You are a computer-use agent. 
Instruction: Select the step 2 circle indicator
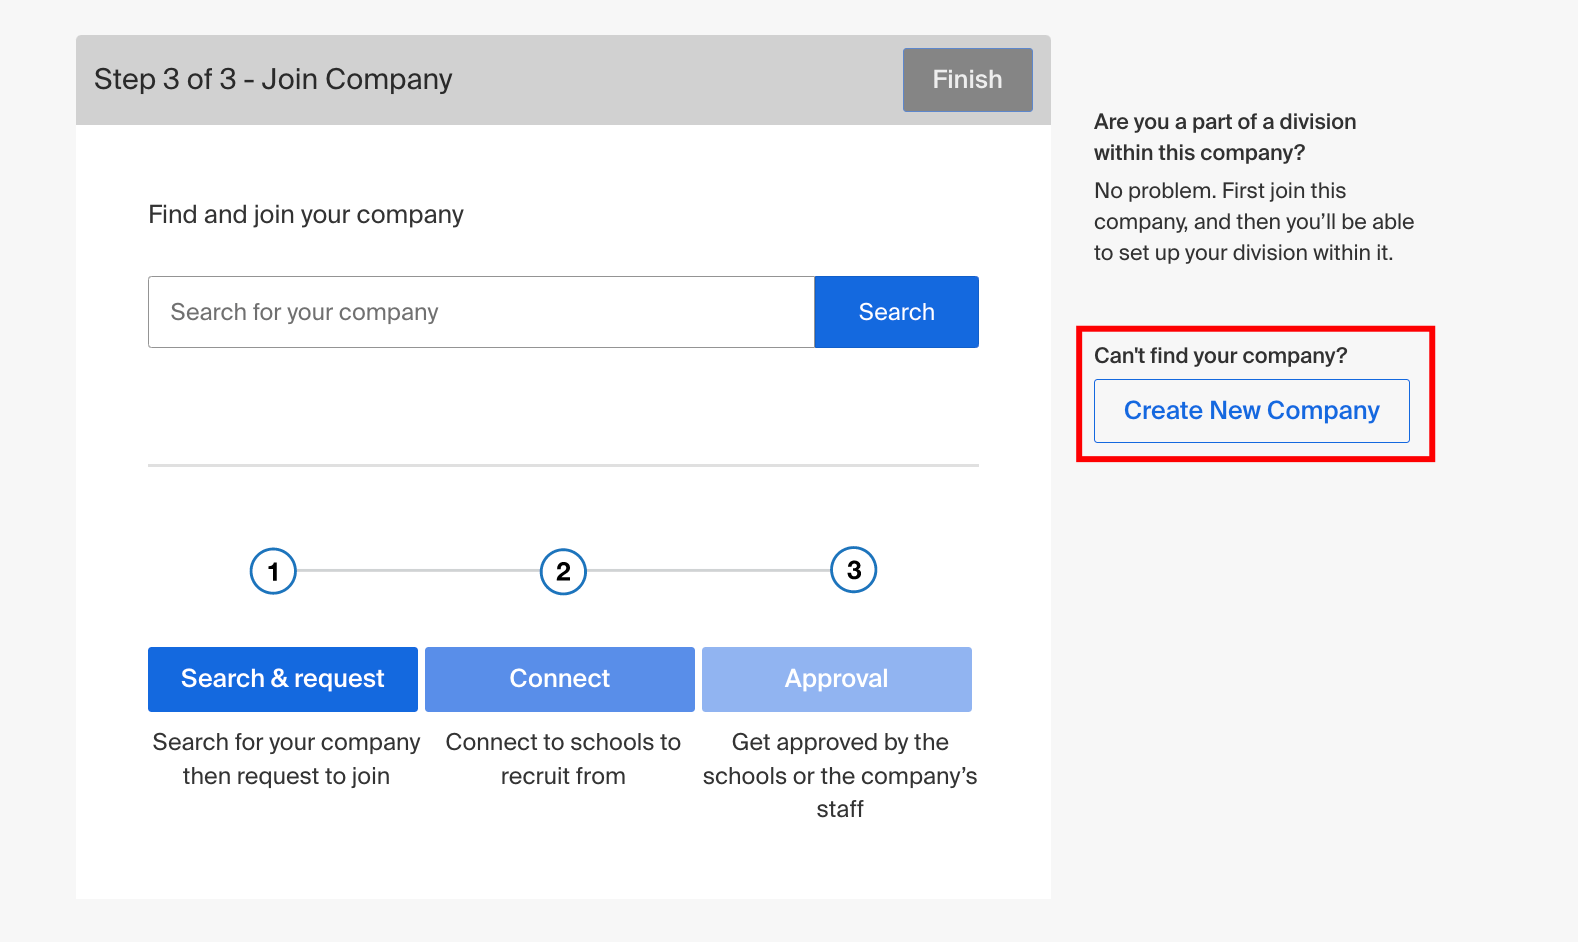(x=563, y=571)
